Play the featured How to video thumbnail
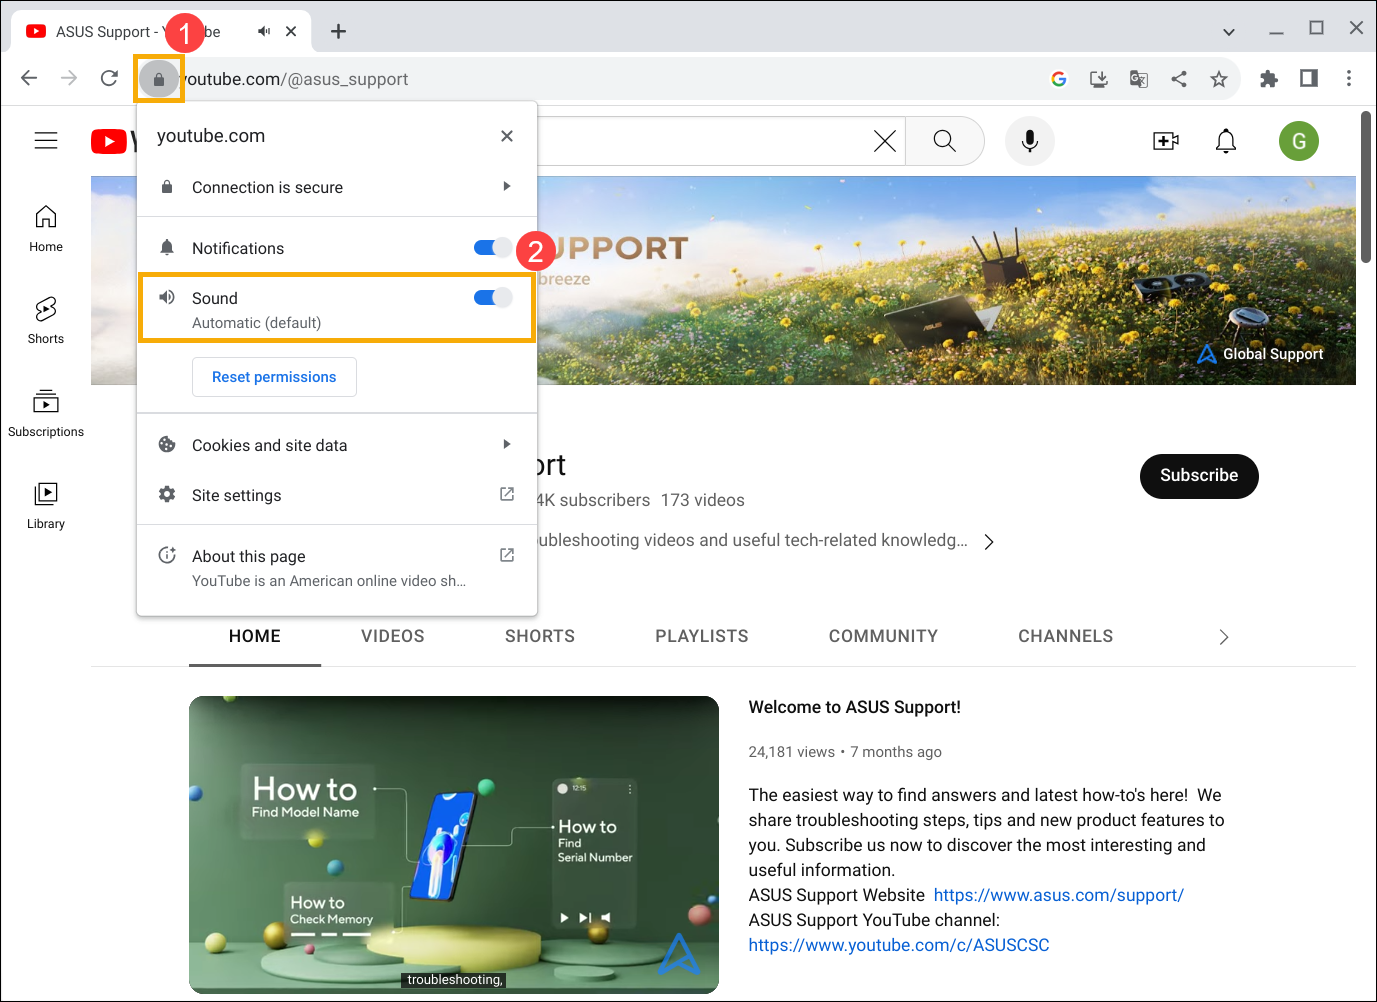1377x1002 pixels. (454, 845)
